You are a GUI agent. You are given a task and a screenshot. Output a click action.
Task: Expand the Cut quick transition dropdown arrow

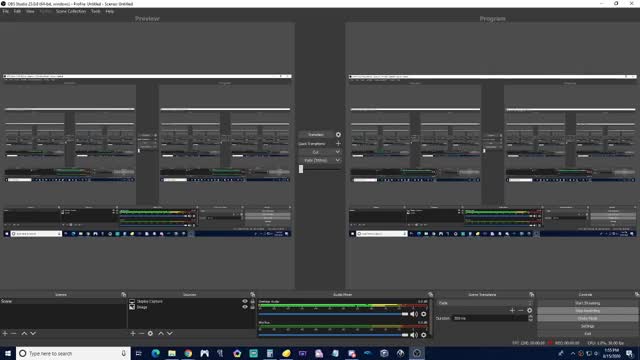click(x=338, y=152)
